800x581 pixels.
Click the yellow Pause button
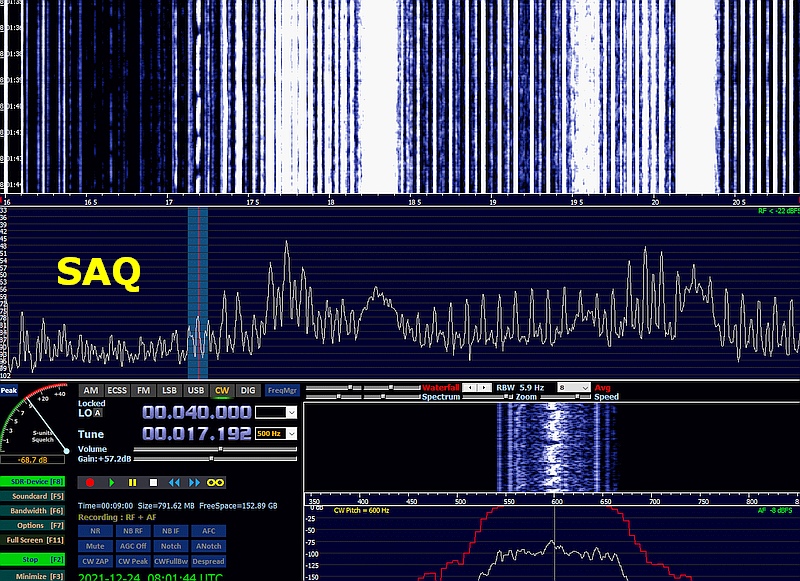coord(132,482)
